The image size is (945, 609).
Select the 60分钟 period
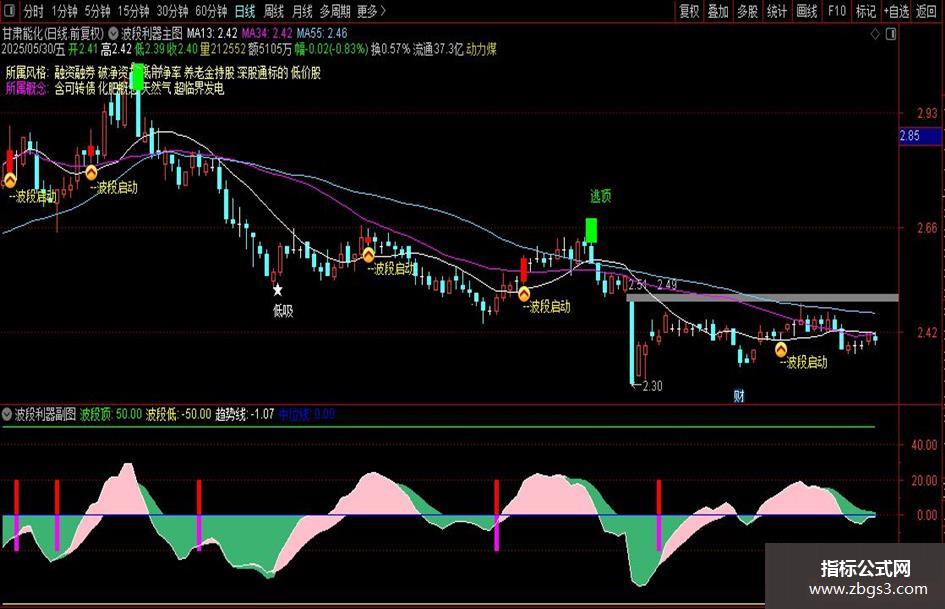pos(211,11)
